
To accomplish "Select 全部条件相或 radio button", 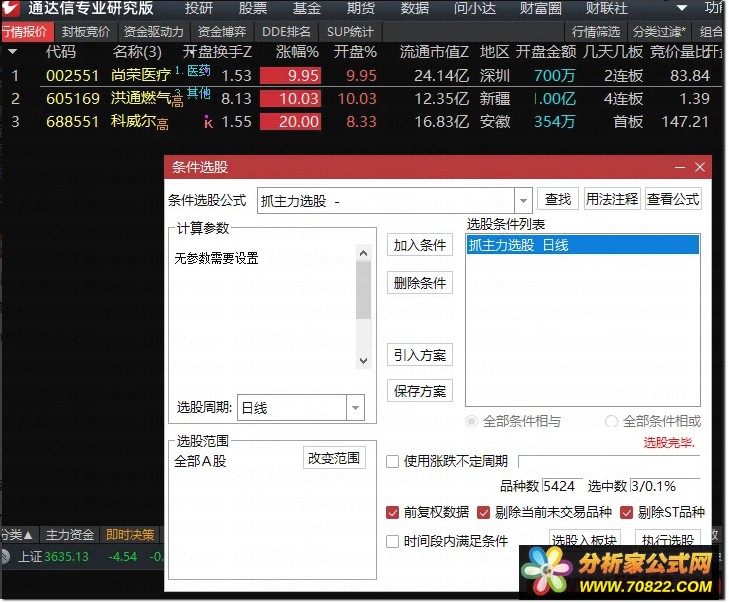I will tap(611, 421).
